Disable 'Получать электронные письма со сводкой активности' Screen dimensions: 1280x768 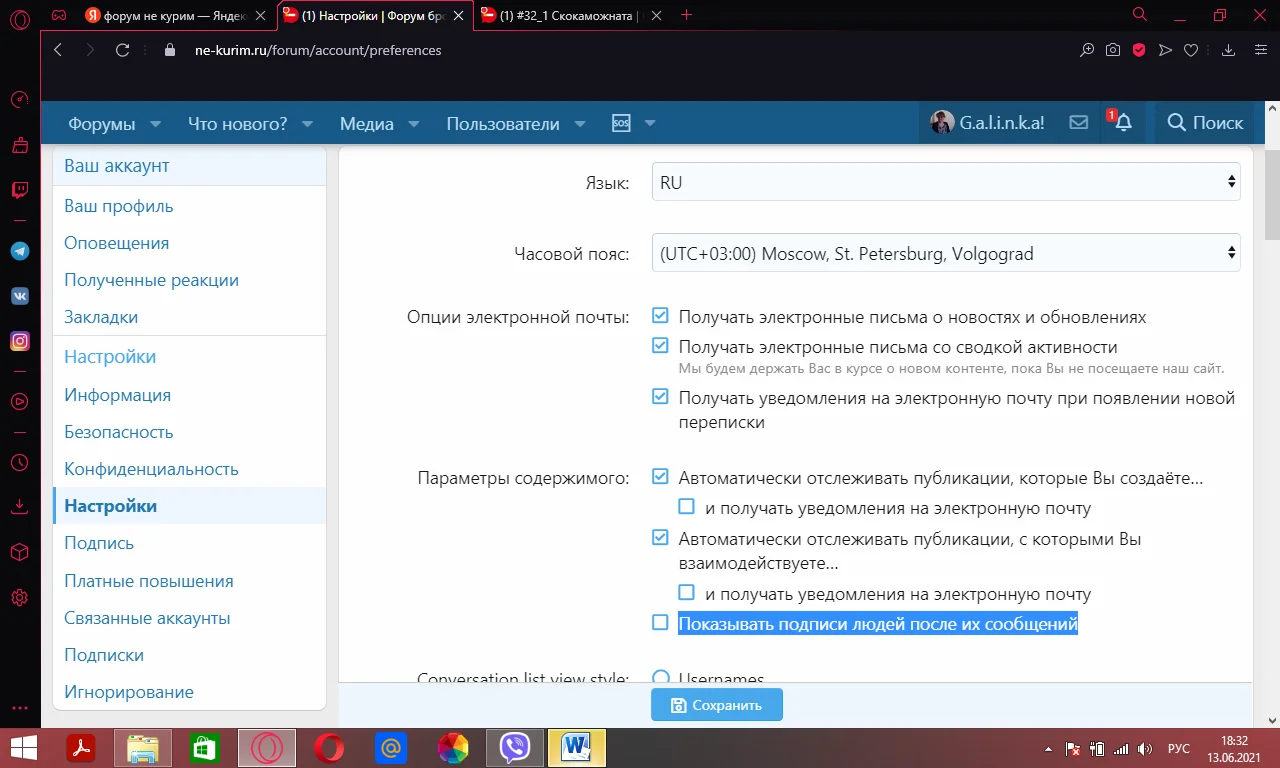660,346
